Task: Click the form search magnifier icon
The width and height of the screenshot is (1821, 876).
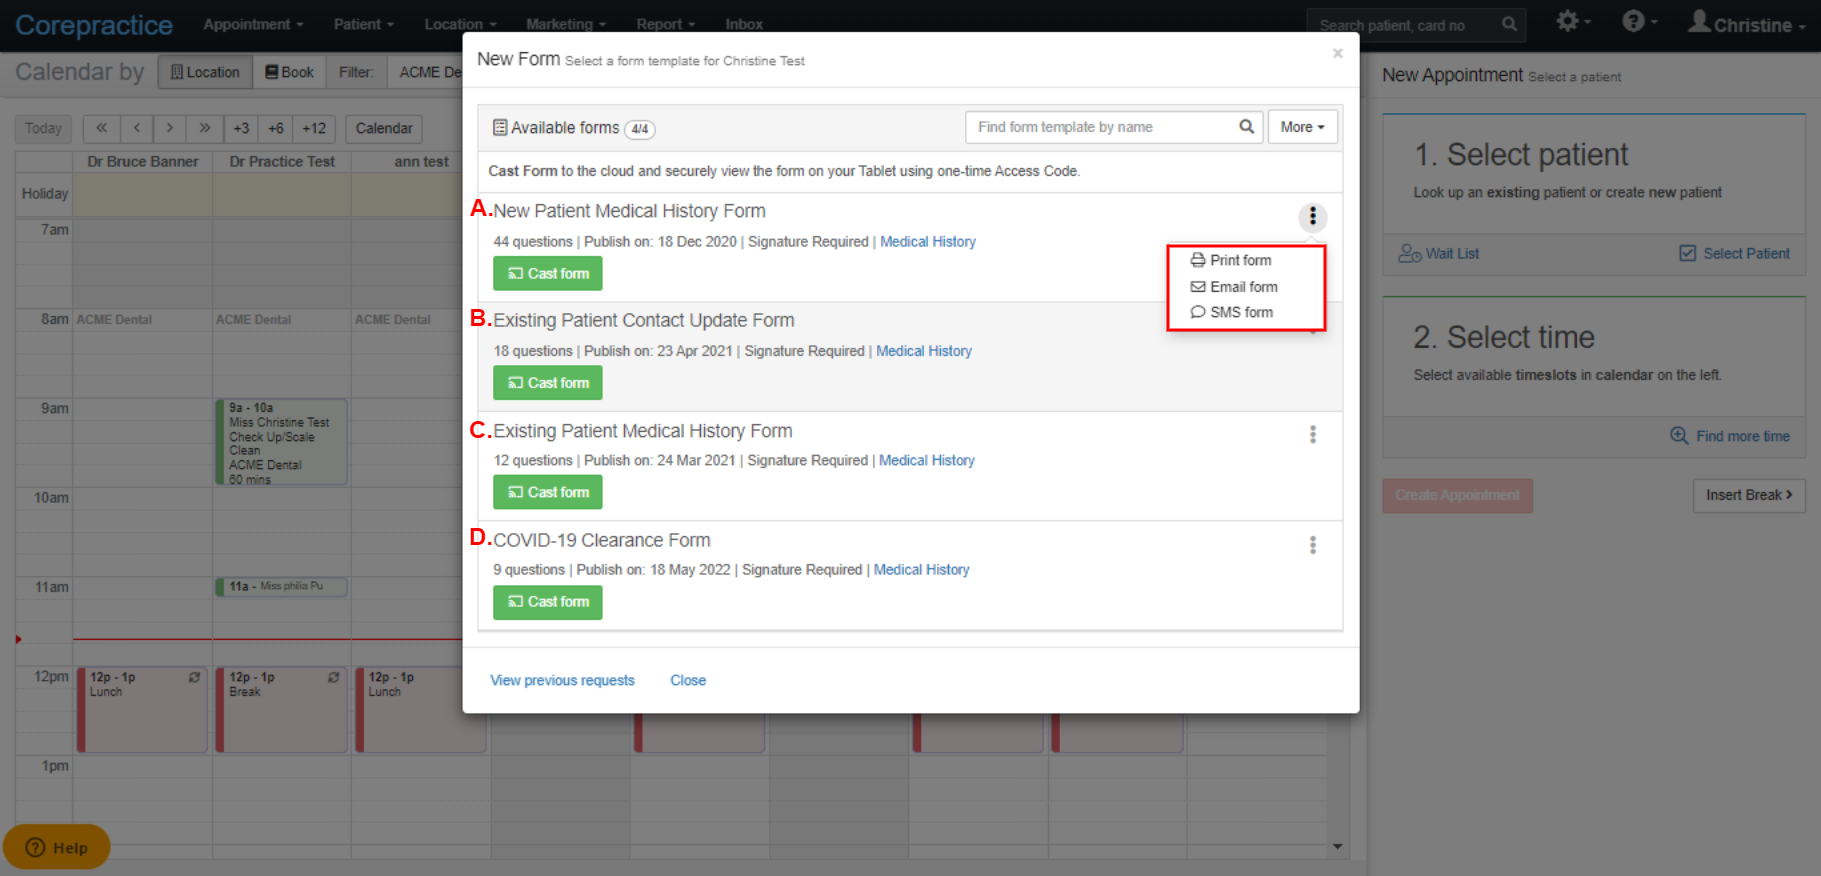Action: click(x=1246, y=127)
